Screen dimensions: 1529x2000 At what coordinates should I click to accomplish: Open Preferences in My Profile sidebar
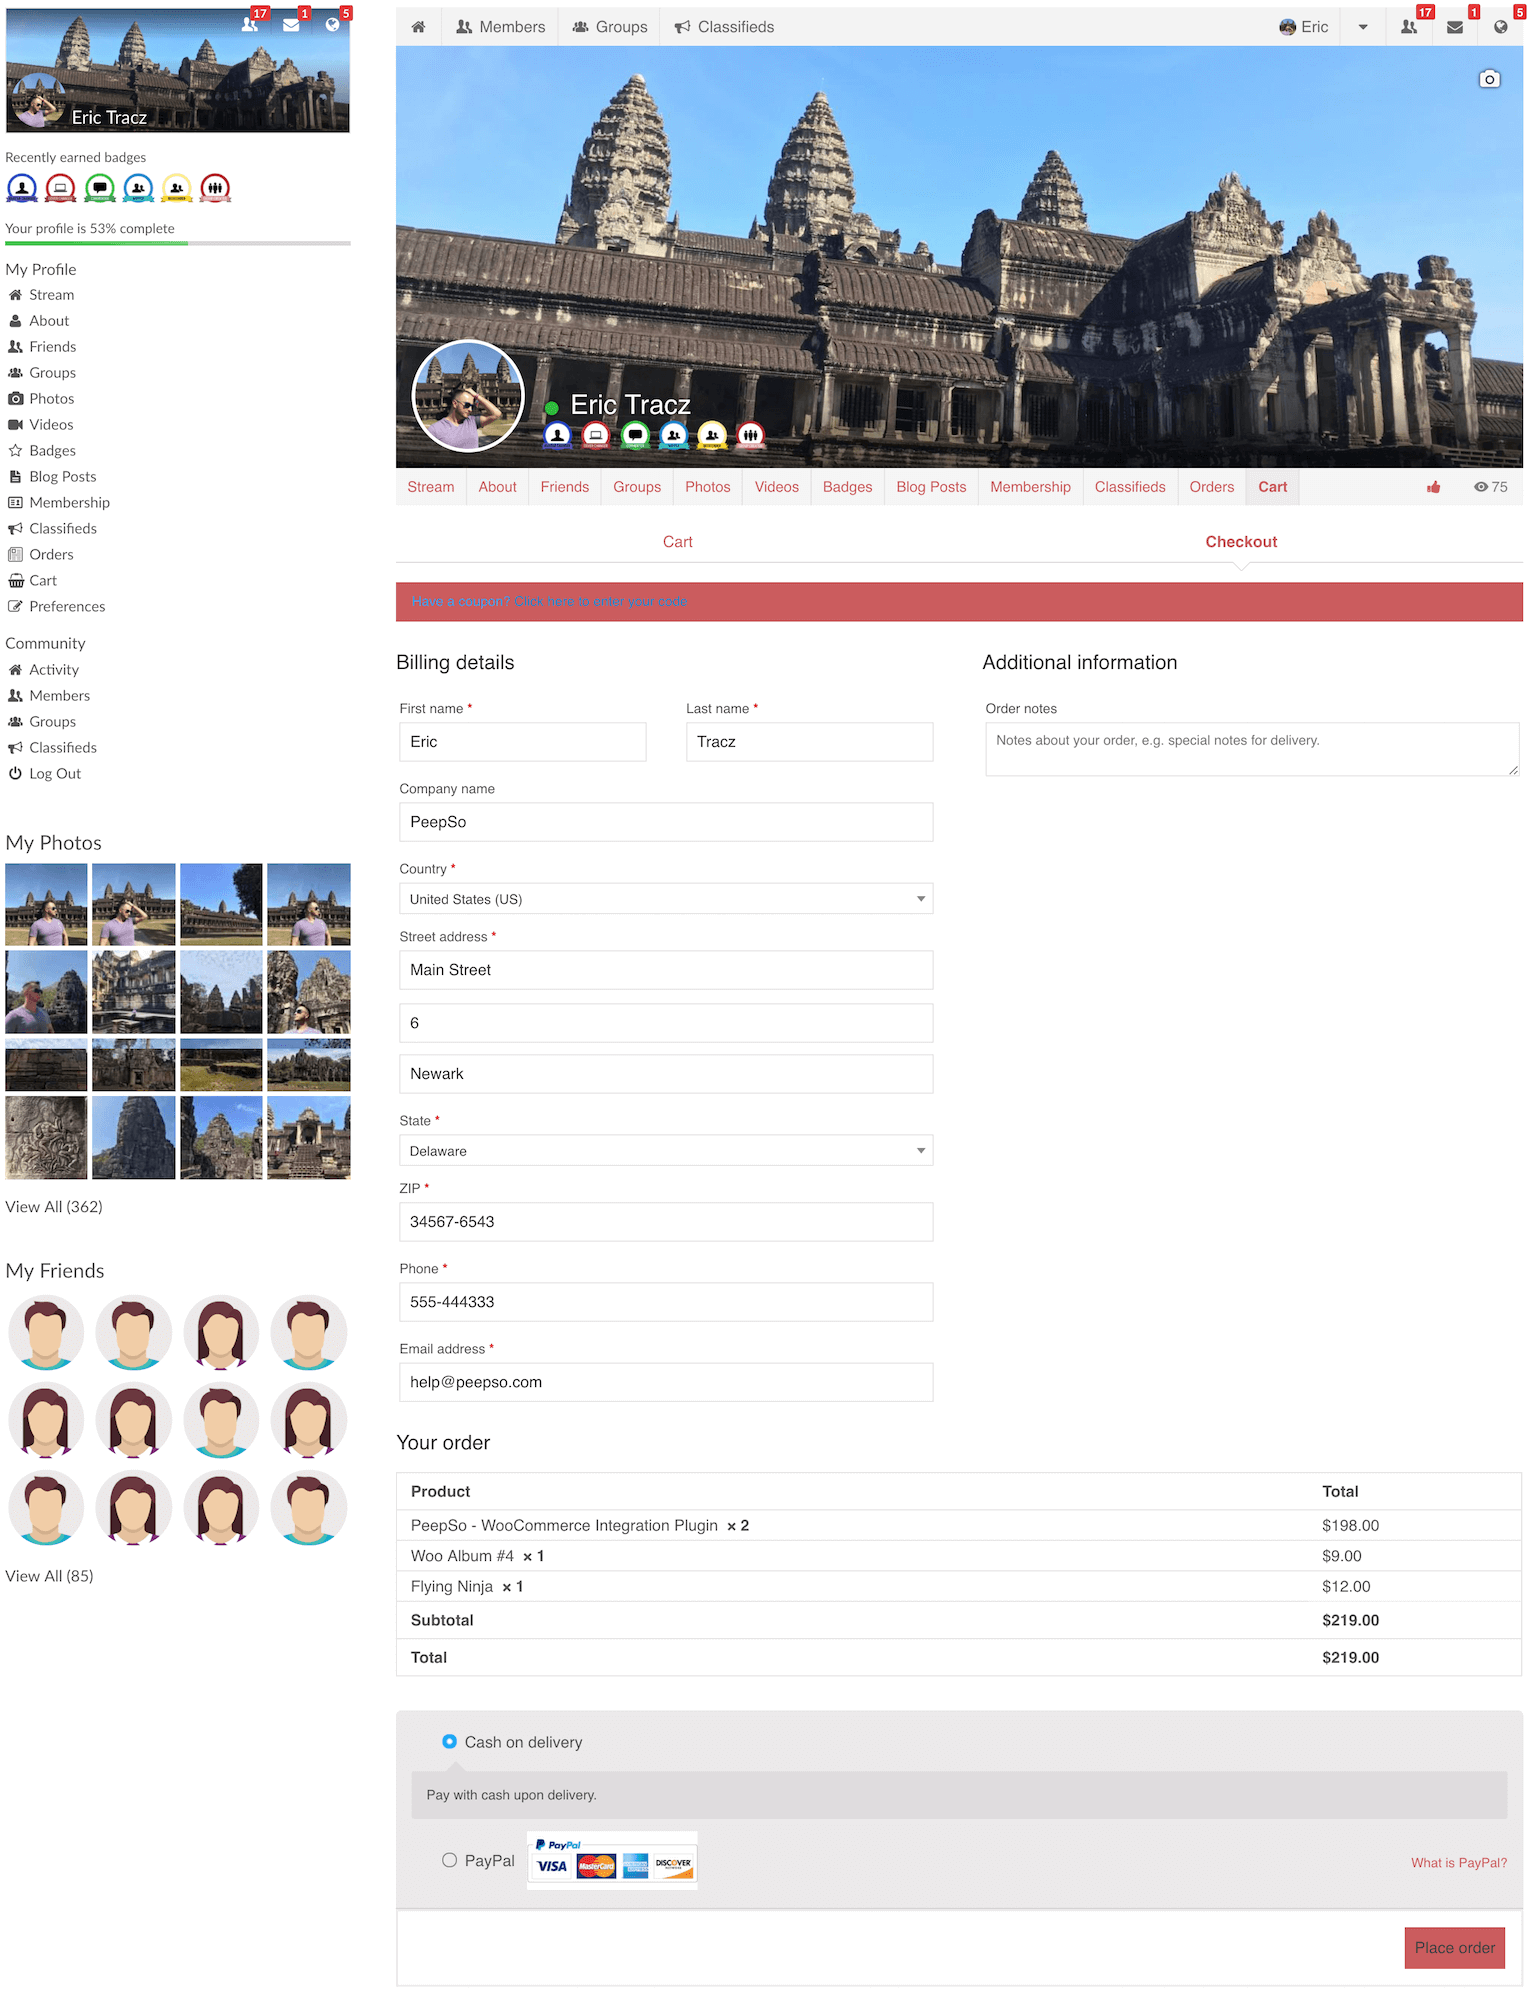67,607
